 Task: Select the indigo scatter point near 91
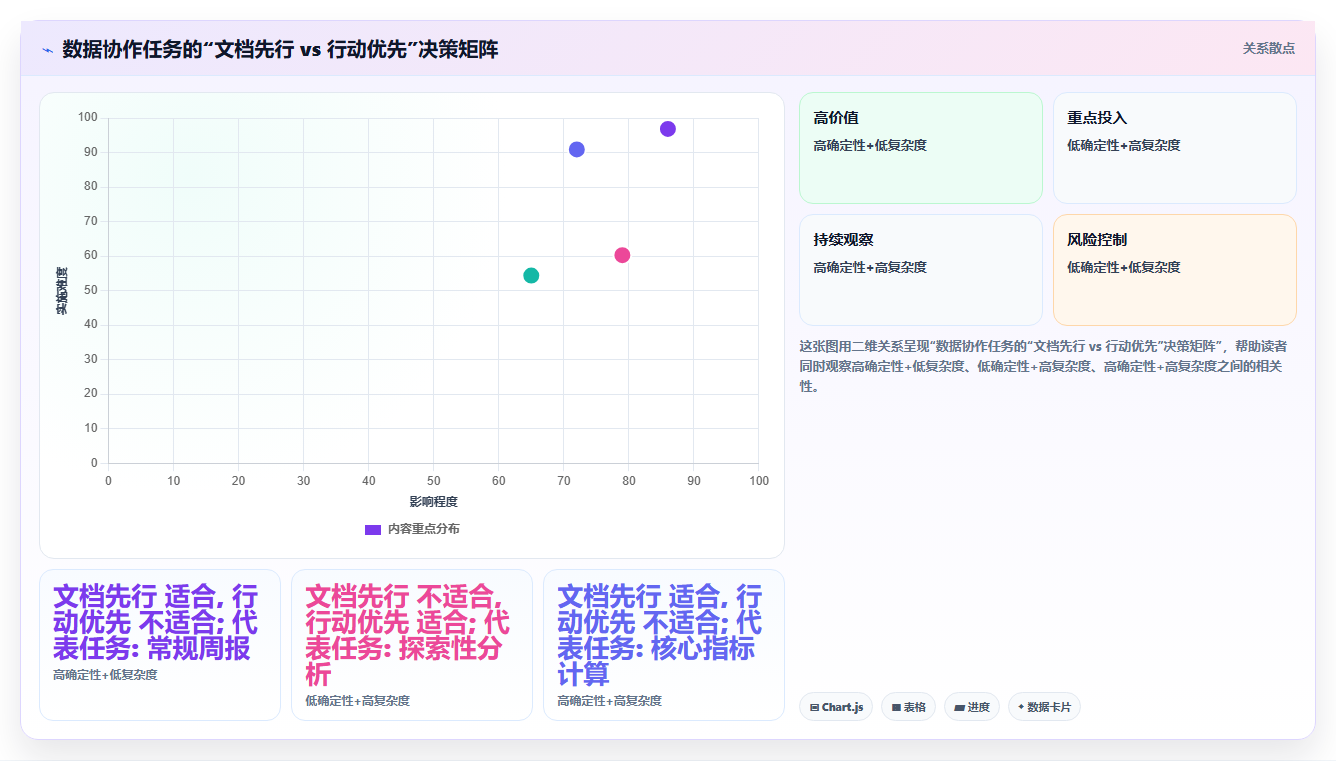(x=577, y=150)
